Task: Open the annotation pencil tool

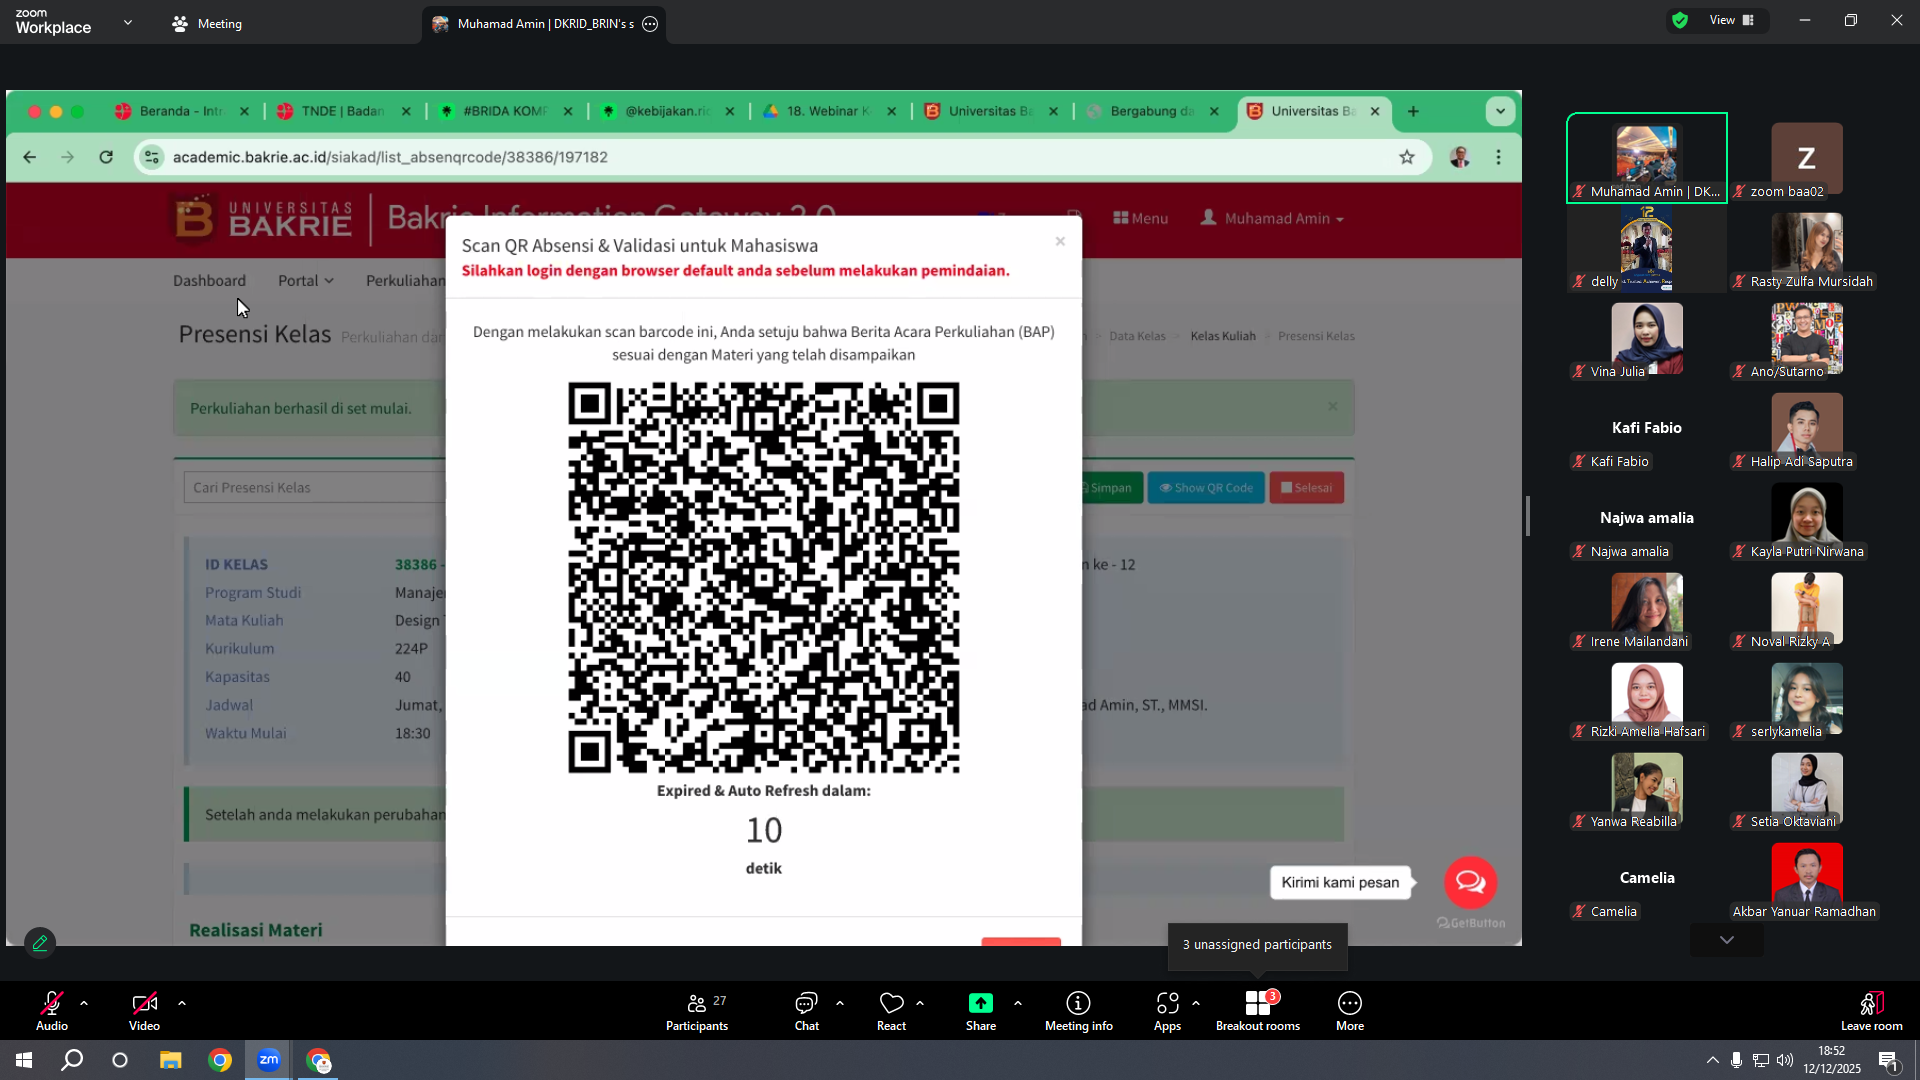Action: (x=40, y=943)
